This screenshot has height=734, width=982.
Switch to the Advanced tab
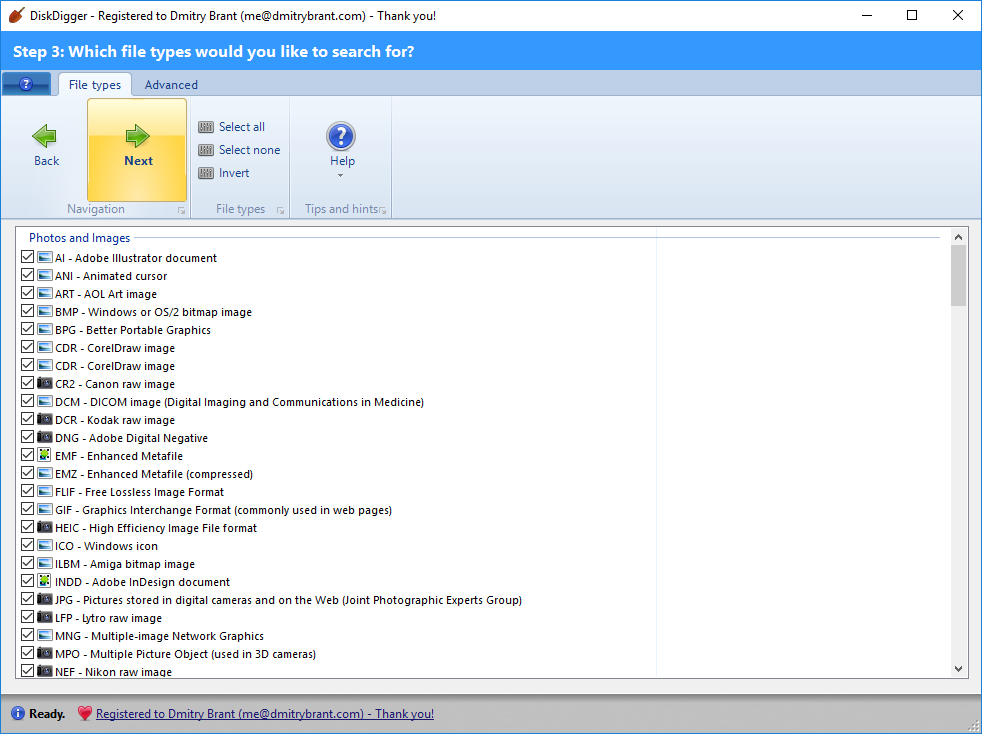click(171, 85)
